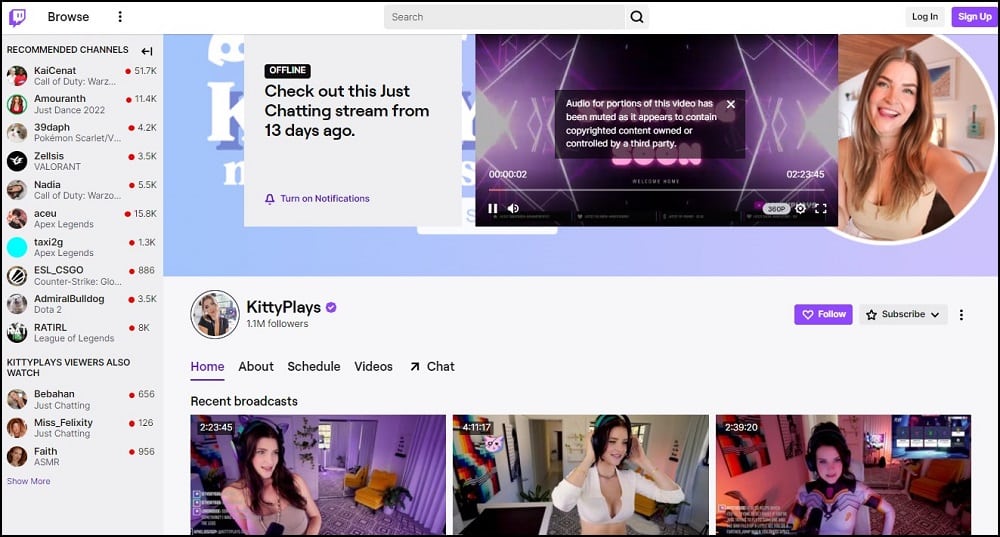Open ESL_CSGO channel avatar
Viewport: 1000px width, 537px height.
[x=17, y=276]
